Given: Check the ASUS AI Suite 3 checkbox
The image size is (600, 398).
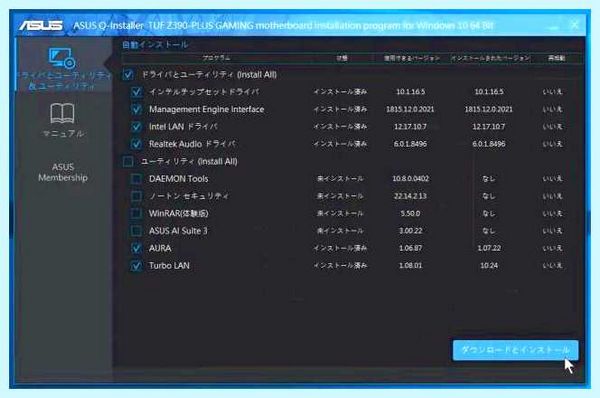Looking at the screenshot, I should point(136,231).
